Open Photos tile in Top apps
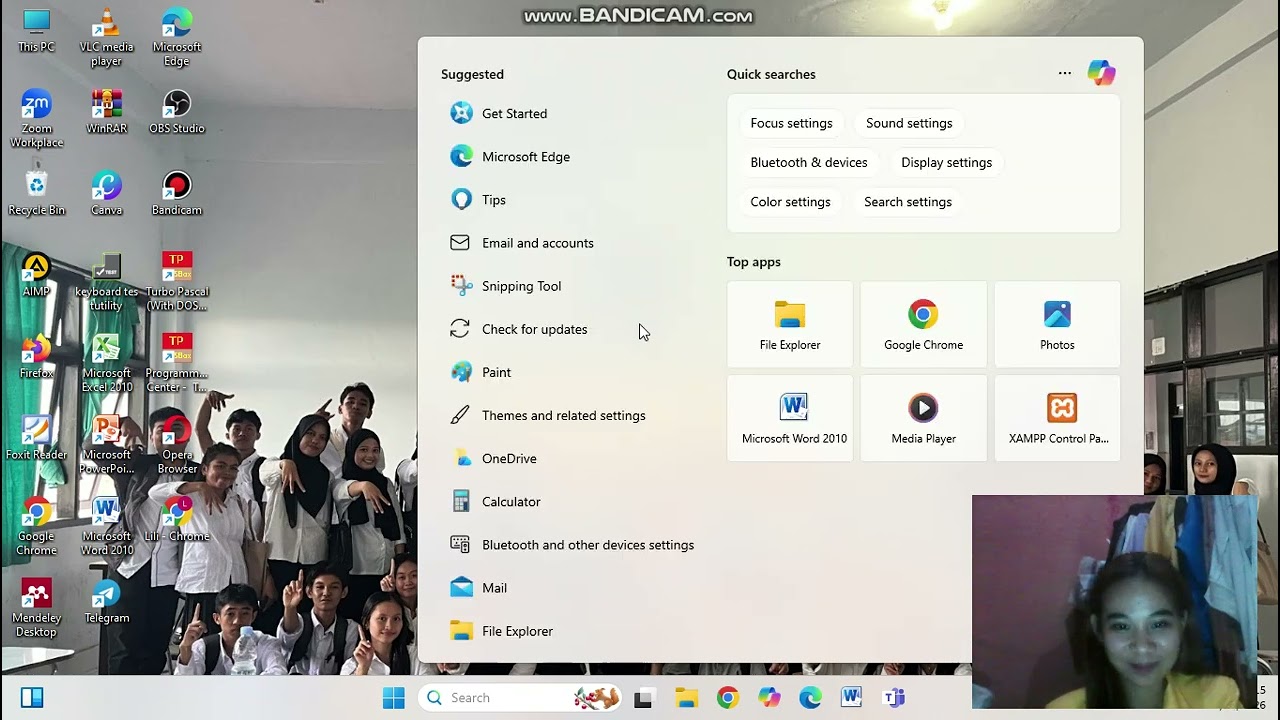The height and width of the screenshot is (720, 1280). click(x=1057, y=325)
